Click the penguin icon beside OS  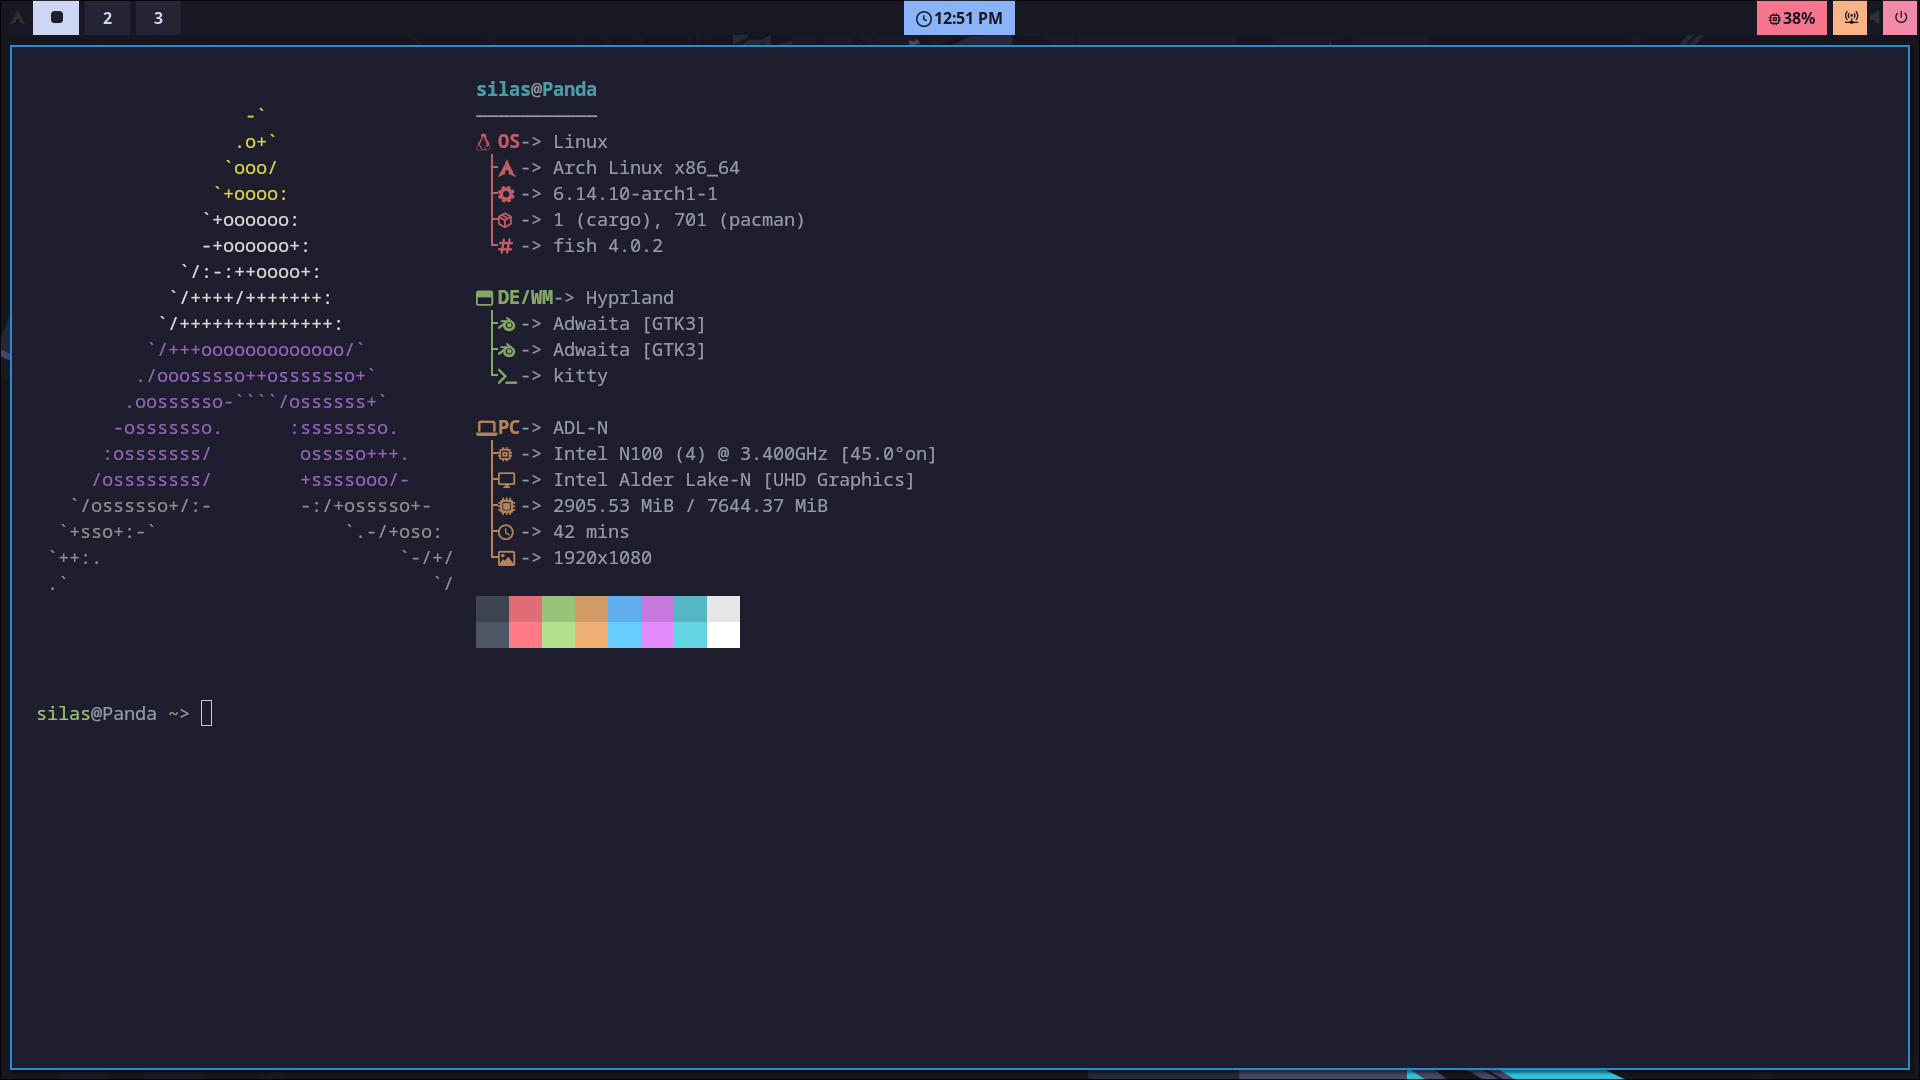pos(484,142)
